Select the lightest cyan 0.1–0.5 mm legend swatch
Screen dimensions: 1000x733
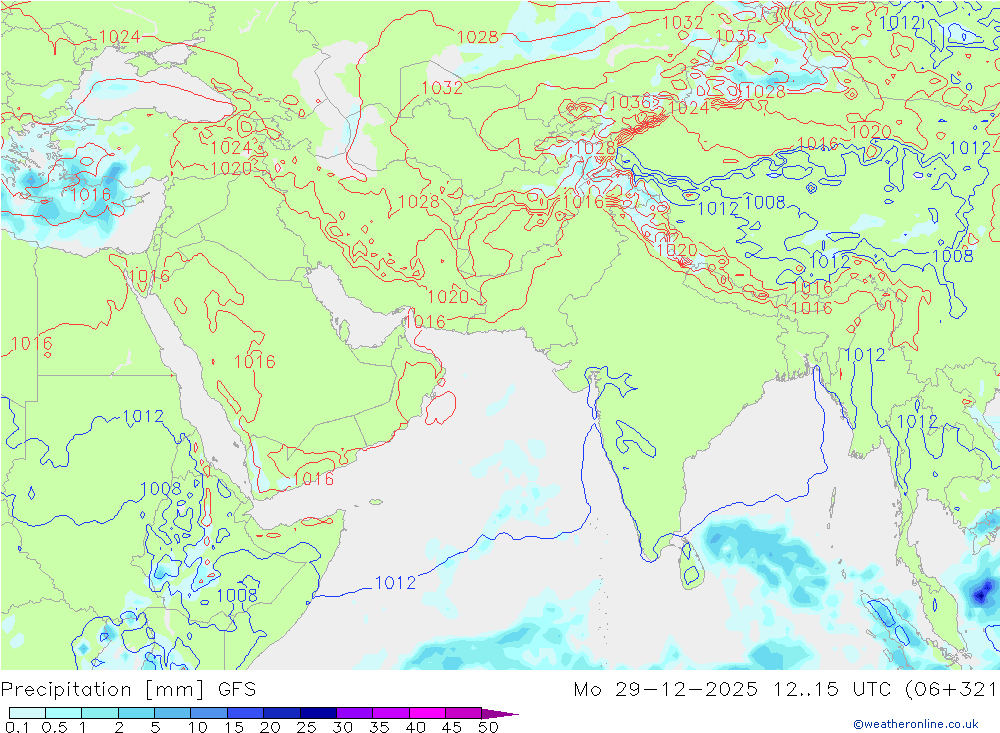point(27,713)
